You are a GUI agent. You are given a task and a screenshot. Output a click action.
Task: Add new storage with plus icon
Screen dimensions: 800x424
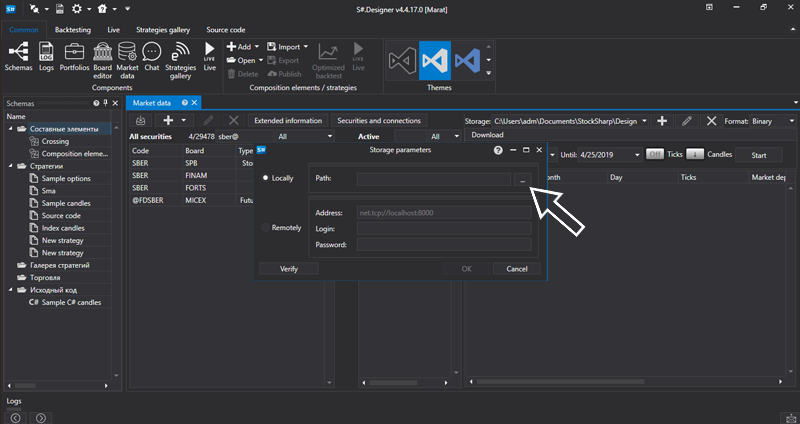point(662,121)
